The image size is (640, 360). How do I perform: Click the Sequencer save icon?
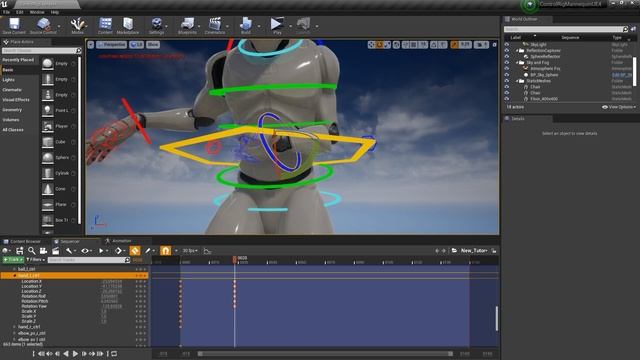click(x=19, y=251)
